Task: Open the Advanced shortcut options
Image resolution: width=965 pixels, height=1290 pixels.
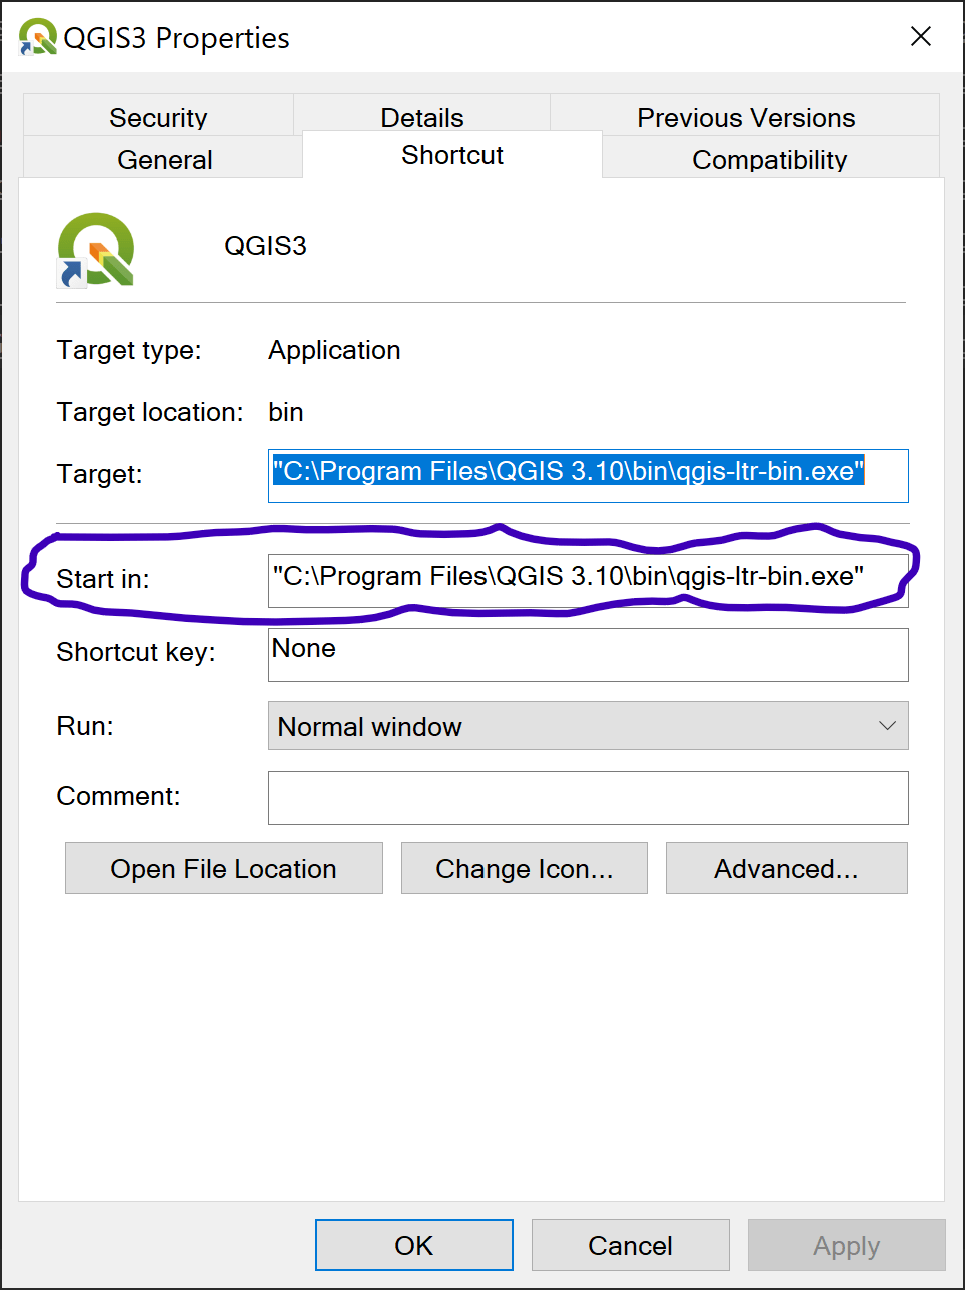Action: pyautogui.click(x=786, y=868)
